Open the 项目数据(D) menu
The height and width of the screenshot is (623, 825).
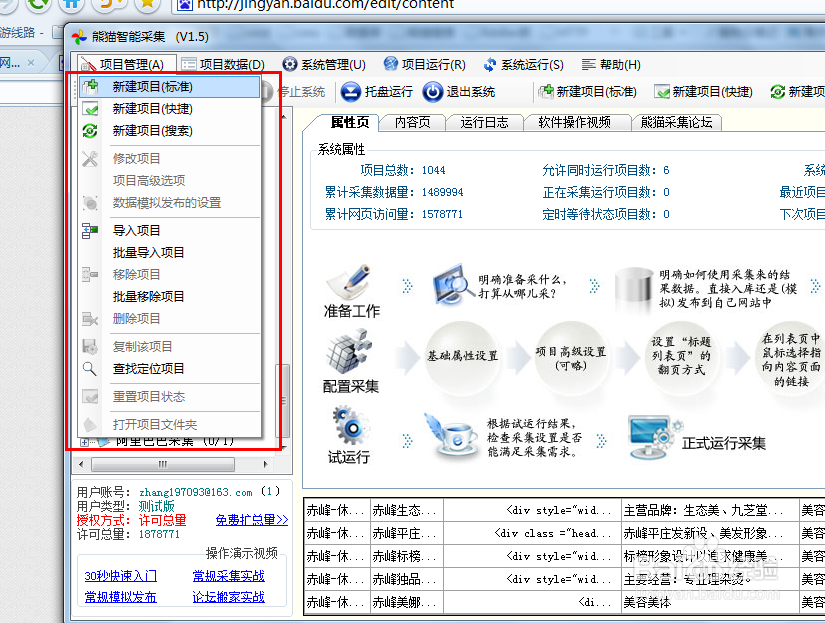point(223,64)
